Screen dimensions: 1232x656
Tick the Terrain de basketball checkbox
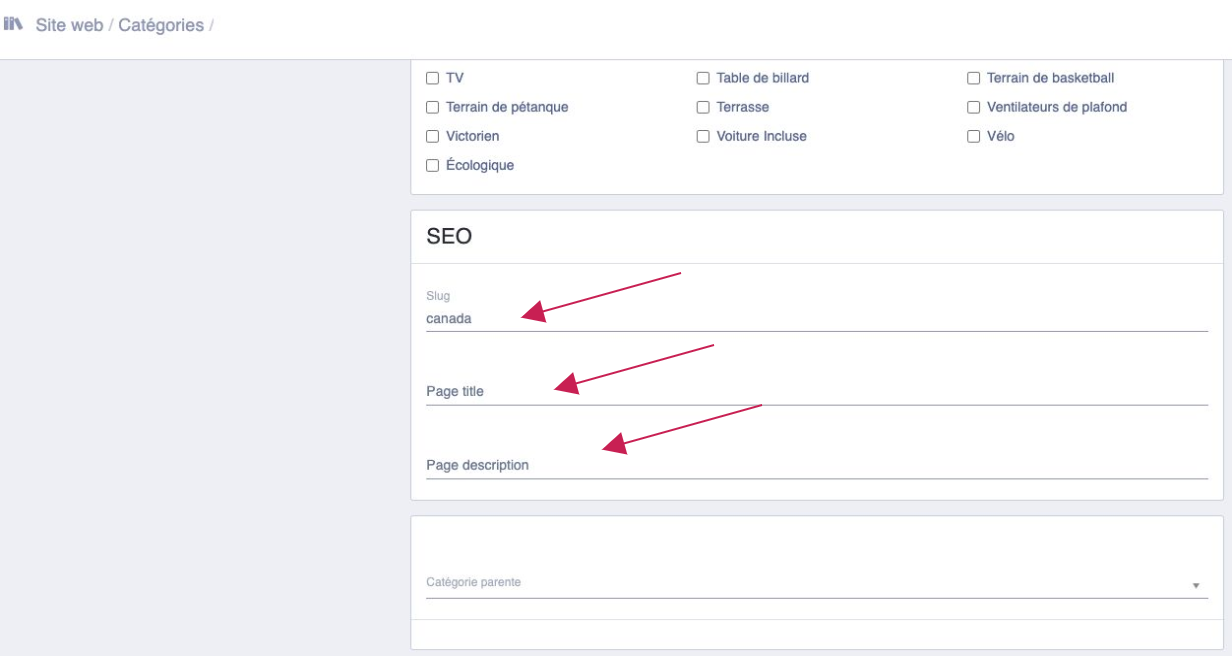click(x=973, y=78)
